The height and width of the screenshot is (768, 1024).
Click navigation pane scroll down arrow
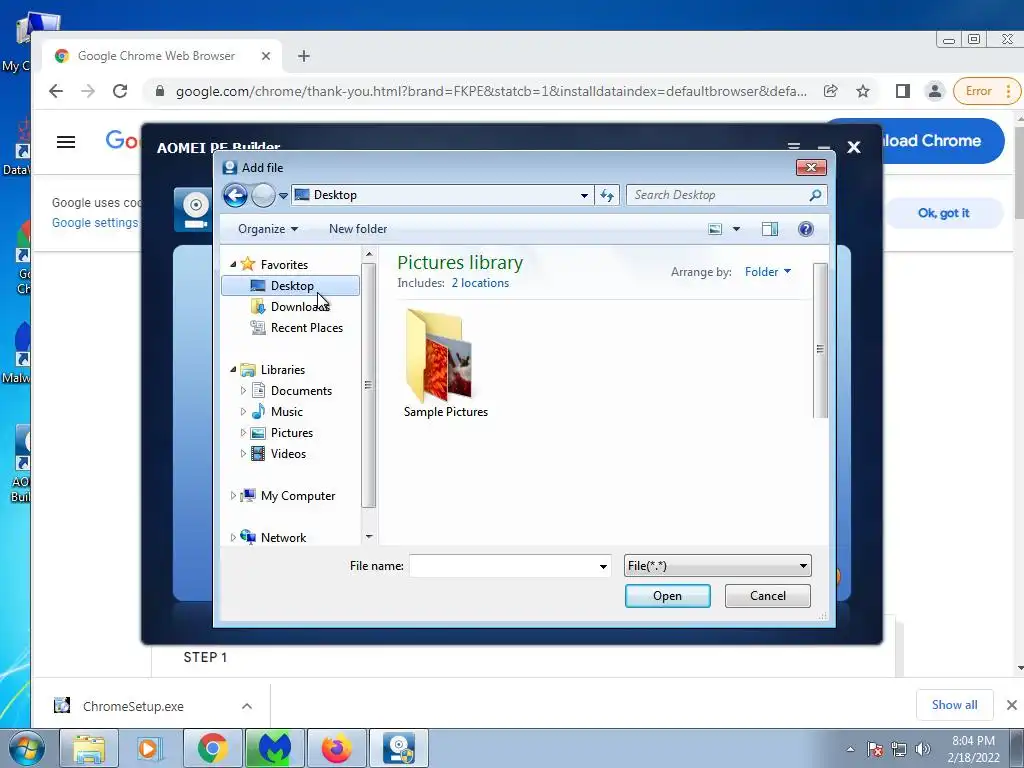point(369,537)
